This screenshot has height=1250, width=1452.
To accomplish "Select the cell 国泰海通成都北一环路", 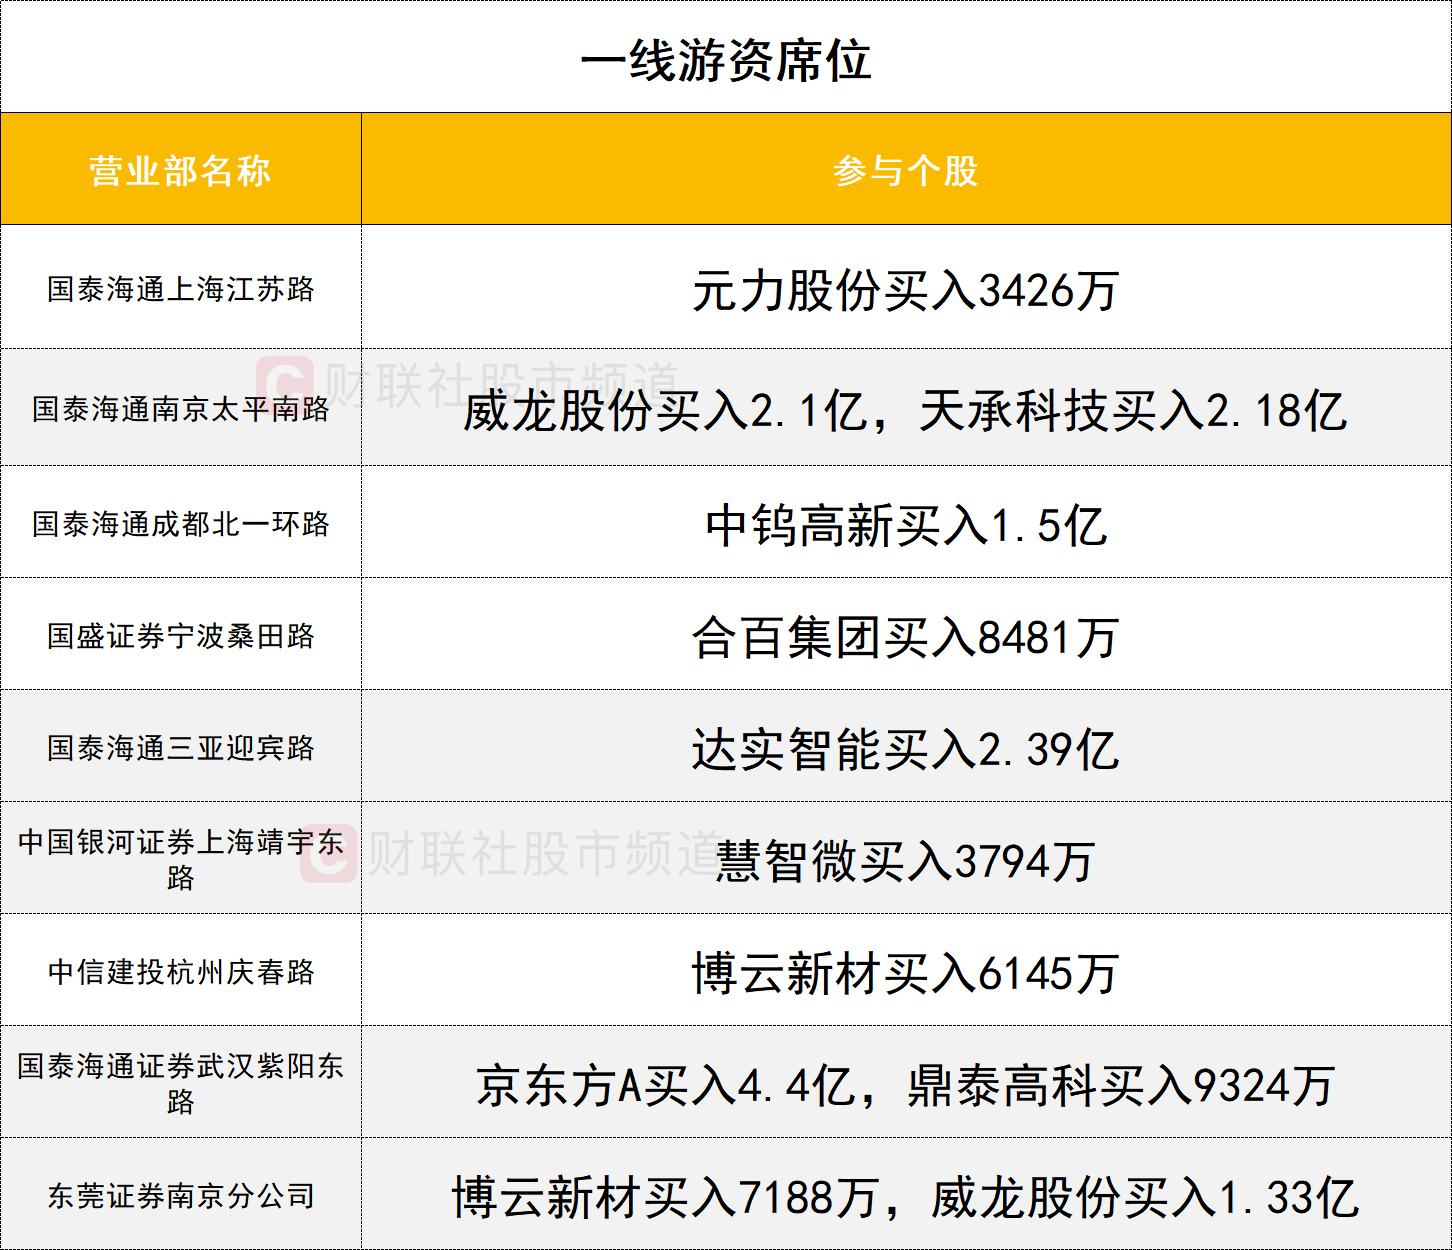I will [x=181, y=522].
